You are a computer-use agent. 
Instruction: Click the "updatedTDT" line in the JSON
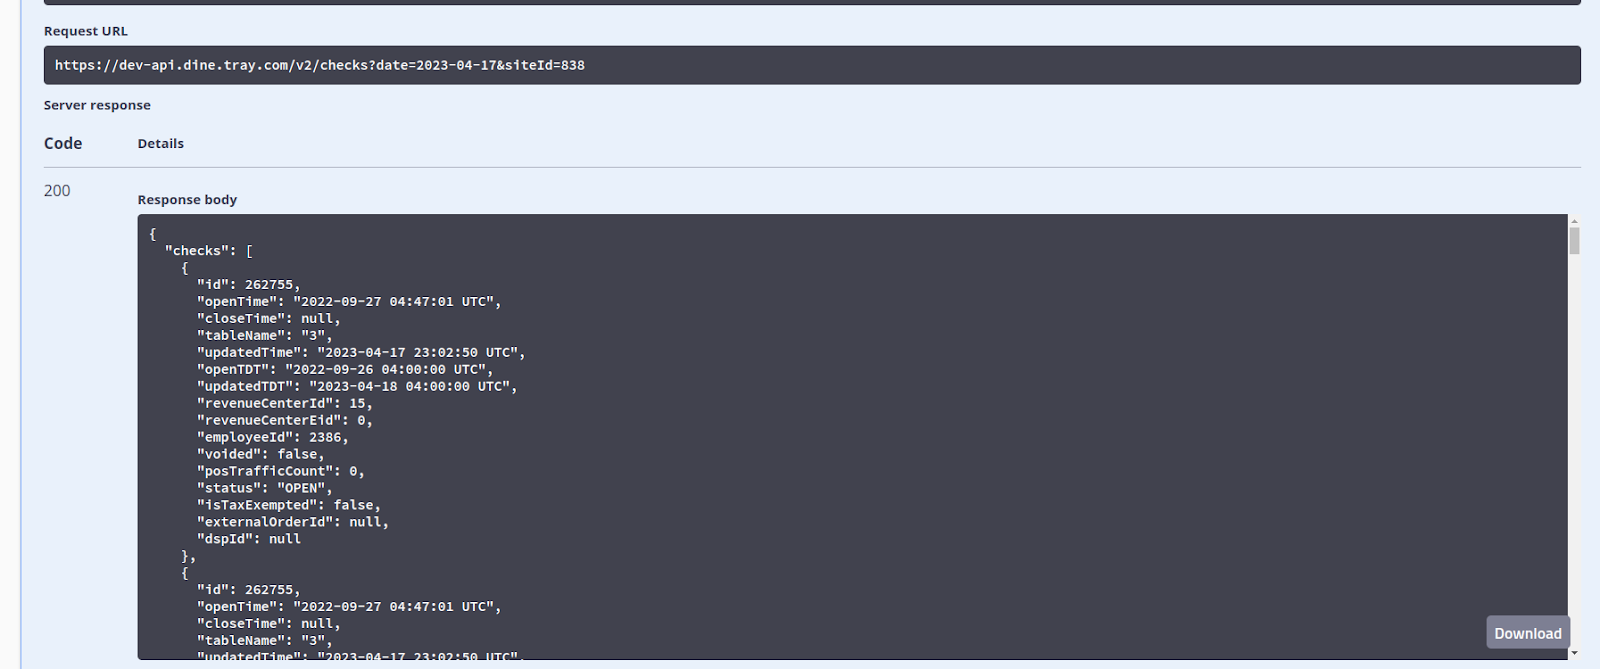(x=357, y=386)
